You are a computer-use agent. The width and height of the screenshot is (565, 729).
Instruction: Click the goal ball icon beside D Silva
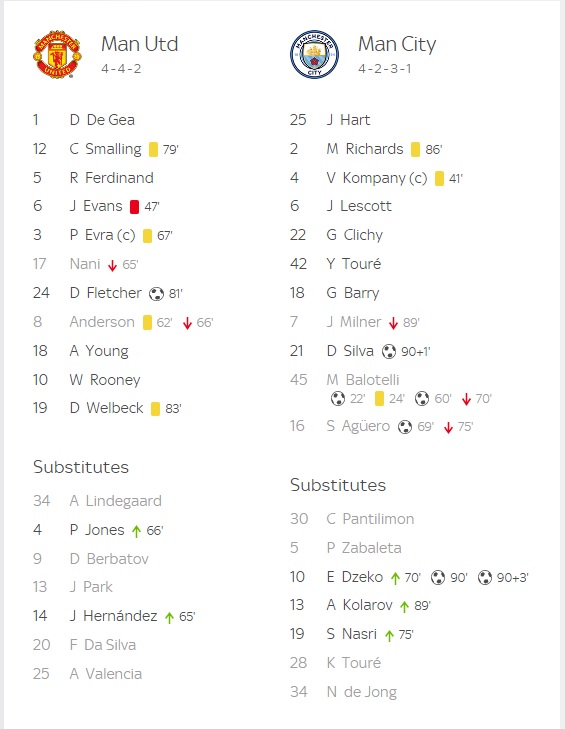389,351
